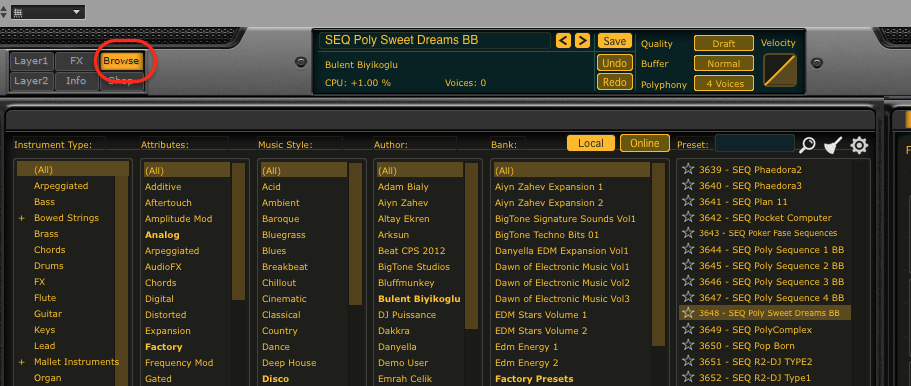Select Dawn of Electronic Music Vol2 bank

click(x=562, y=283)
